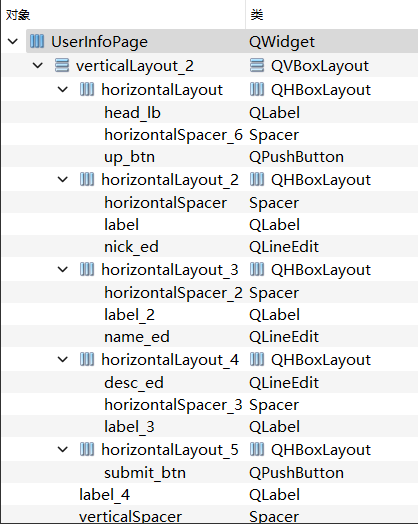The image size is (418, 524).
Task: Collapse the UserInfoPage root node
Action: point(13,42)
